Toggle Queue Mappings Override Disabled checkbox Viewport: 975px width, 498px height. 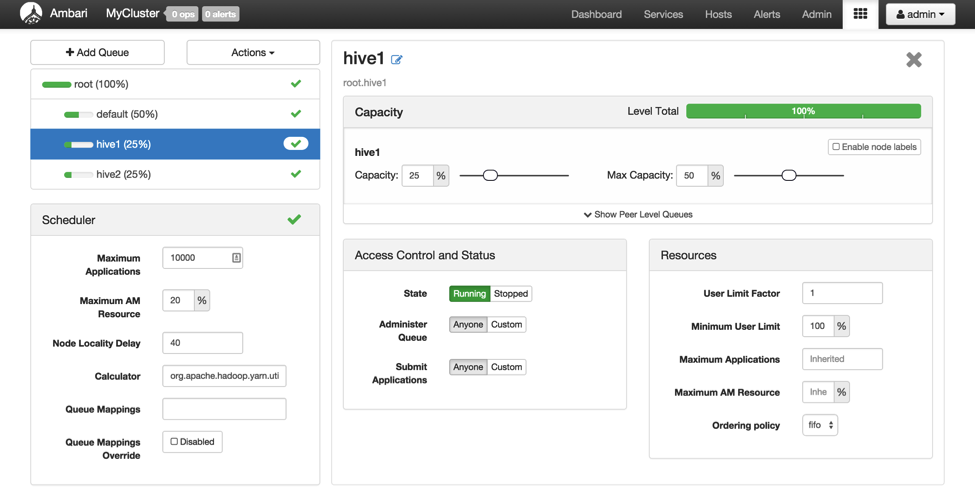pos(174,442)
